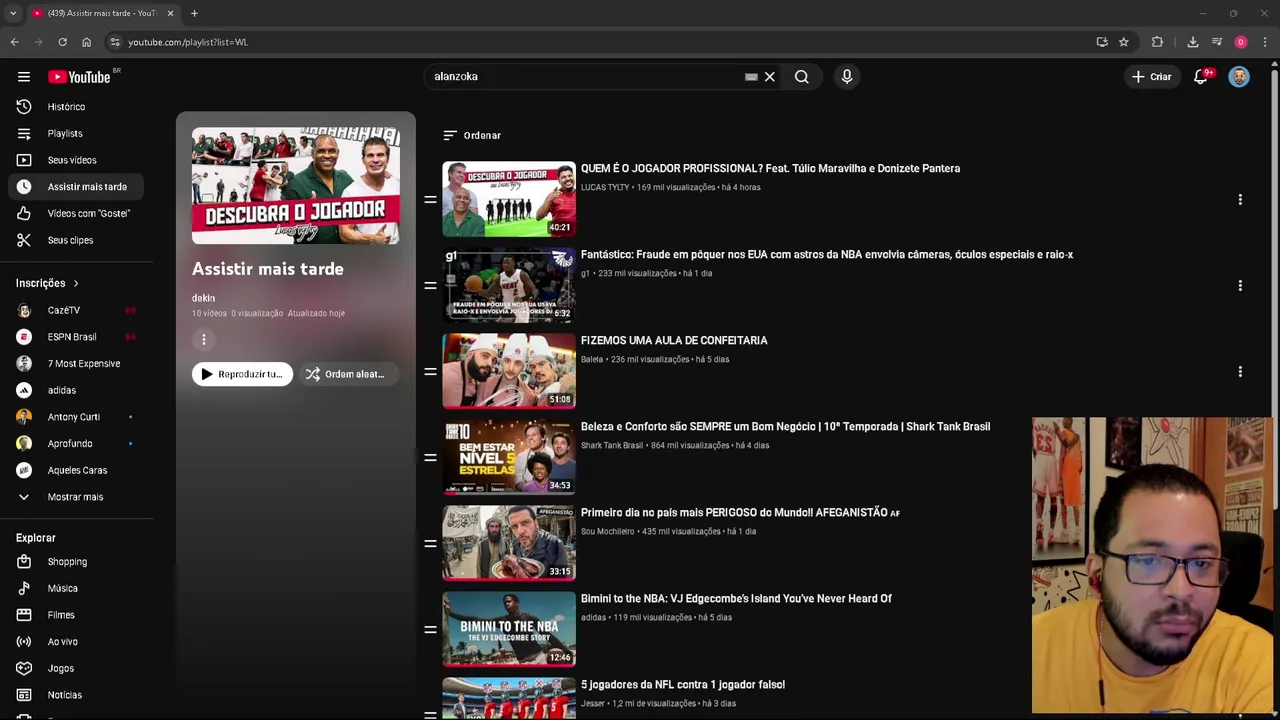Screen dimensions: 1280x720
Task: Select Assistir mais tarde in the sidebar
Action: pos(77,187)
